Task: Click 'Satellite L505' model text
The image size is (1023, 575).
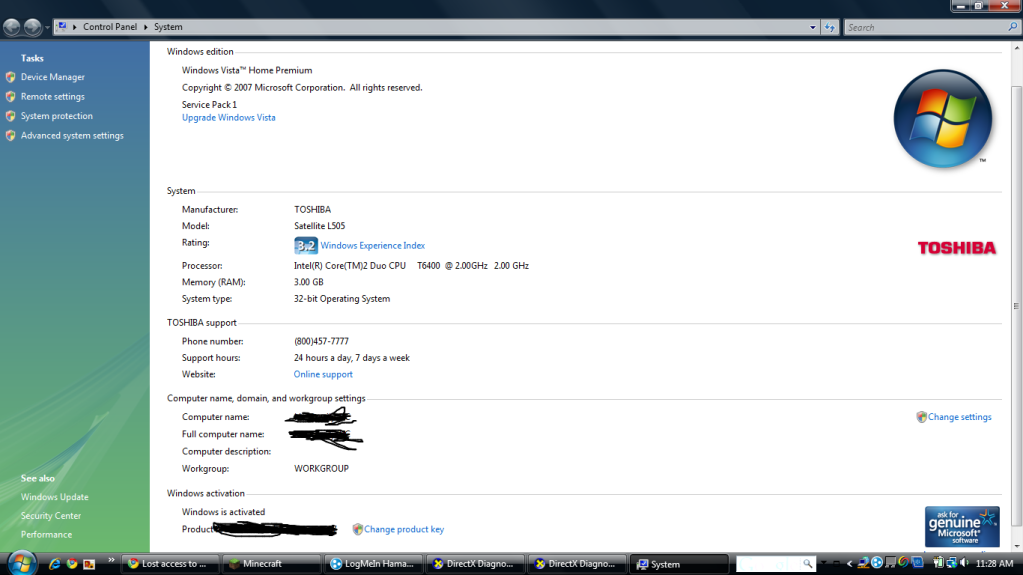Action: pyautogui.click(x=319, y=226)
